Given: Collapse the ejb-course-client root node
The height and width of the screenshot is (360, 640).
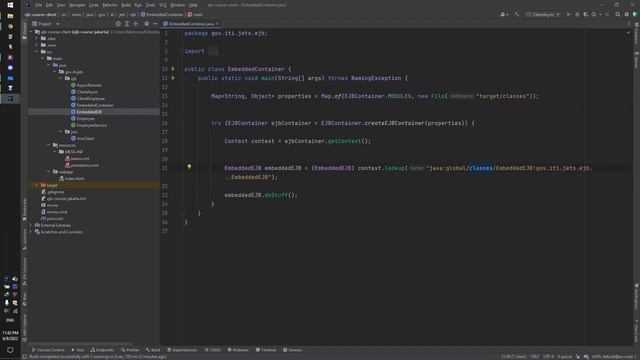Looking at the screenshot, I should (31, 32).
